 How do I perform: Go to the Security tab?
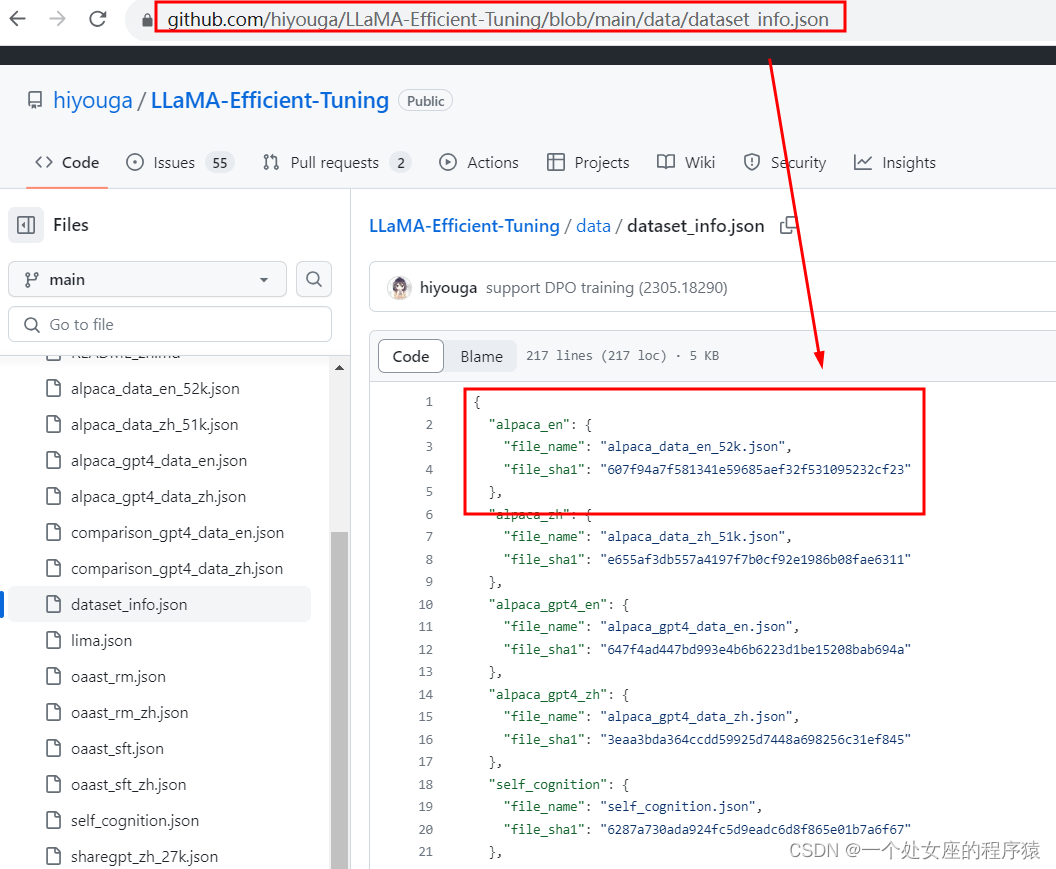pyautogui.click(x=785, y=162)
